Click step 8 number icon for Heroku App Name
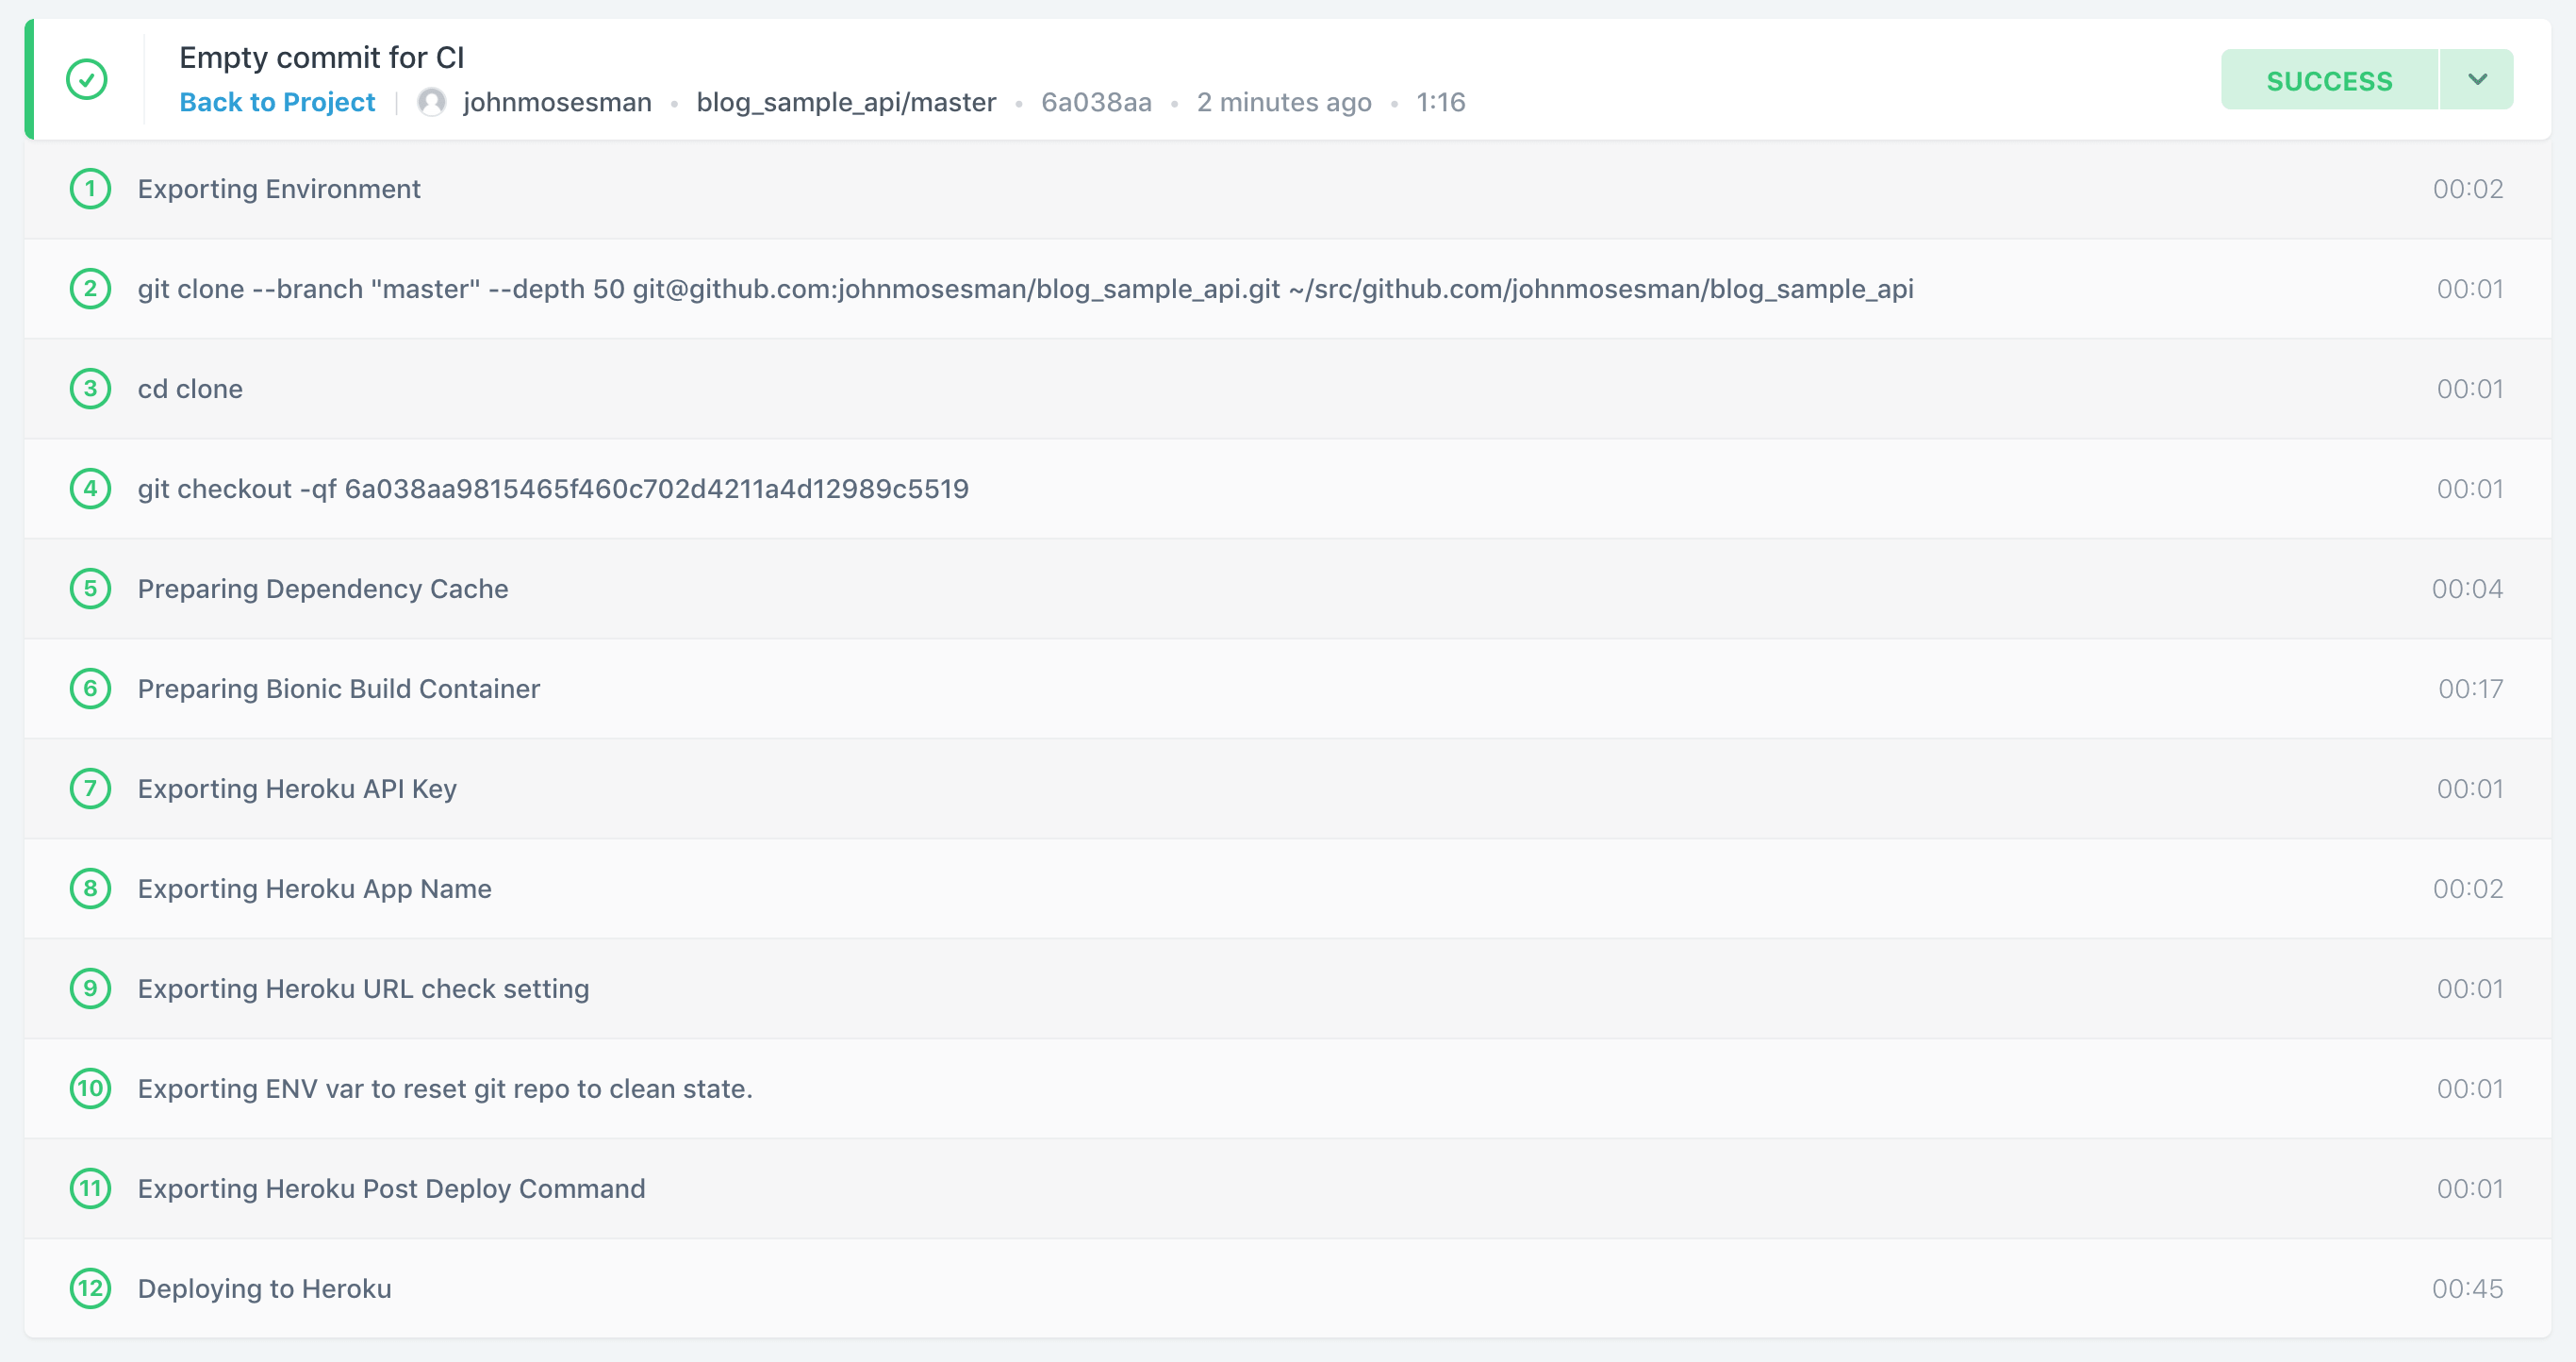Image resolution: width=2576 pixels, height=1362 pixels. (90, 889)
